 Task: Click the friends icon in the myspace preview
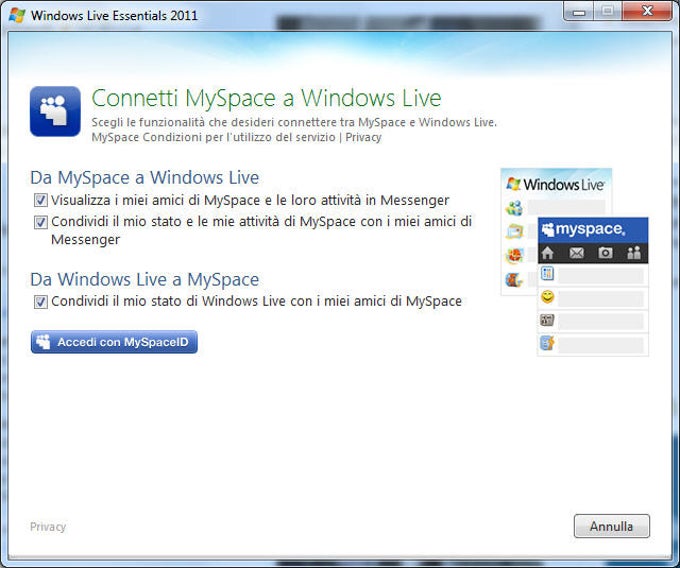[x=634, y=253]
